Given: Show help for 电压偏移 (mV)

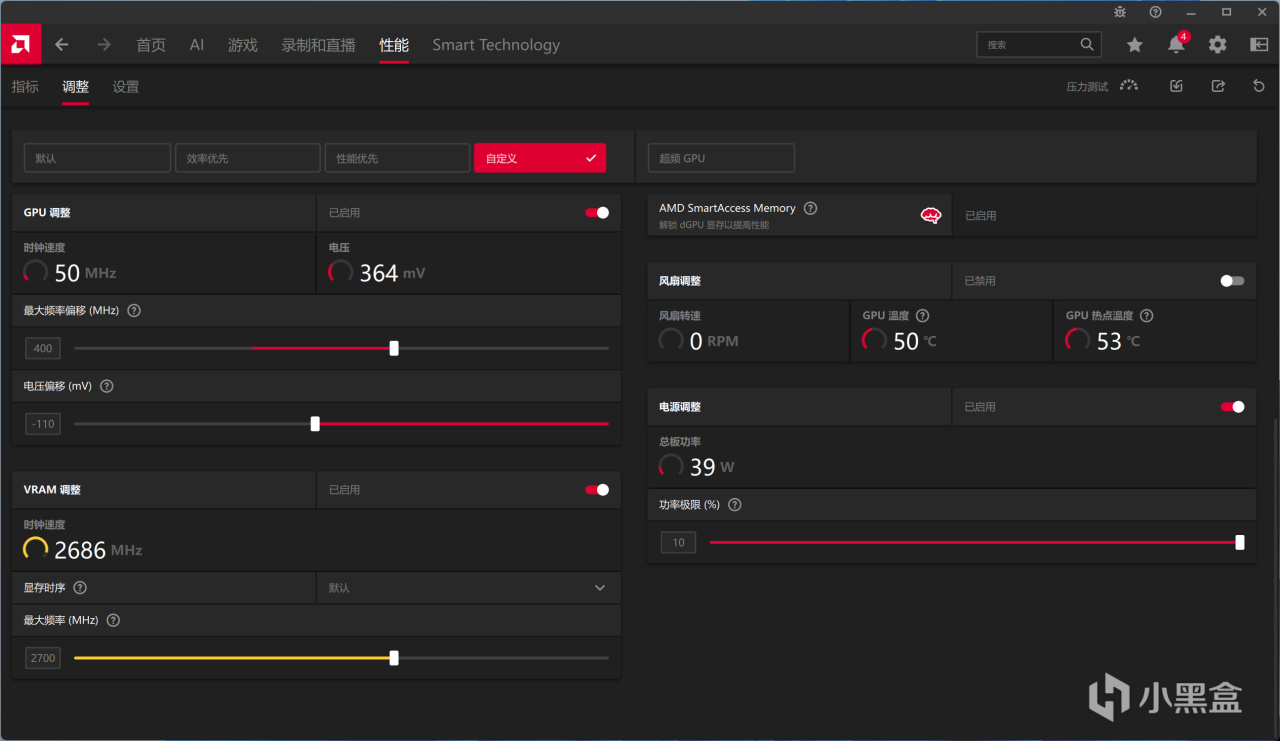Looking at the screenshot, I should click(x=107, y=386).
